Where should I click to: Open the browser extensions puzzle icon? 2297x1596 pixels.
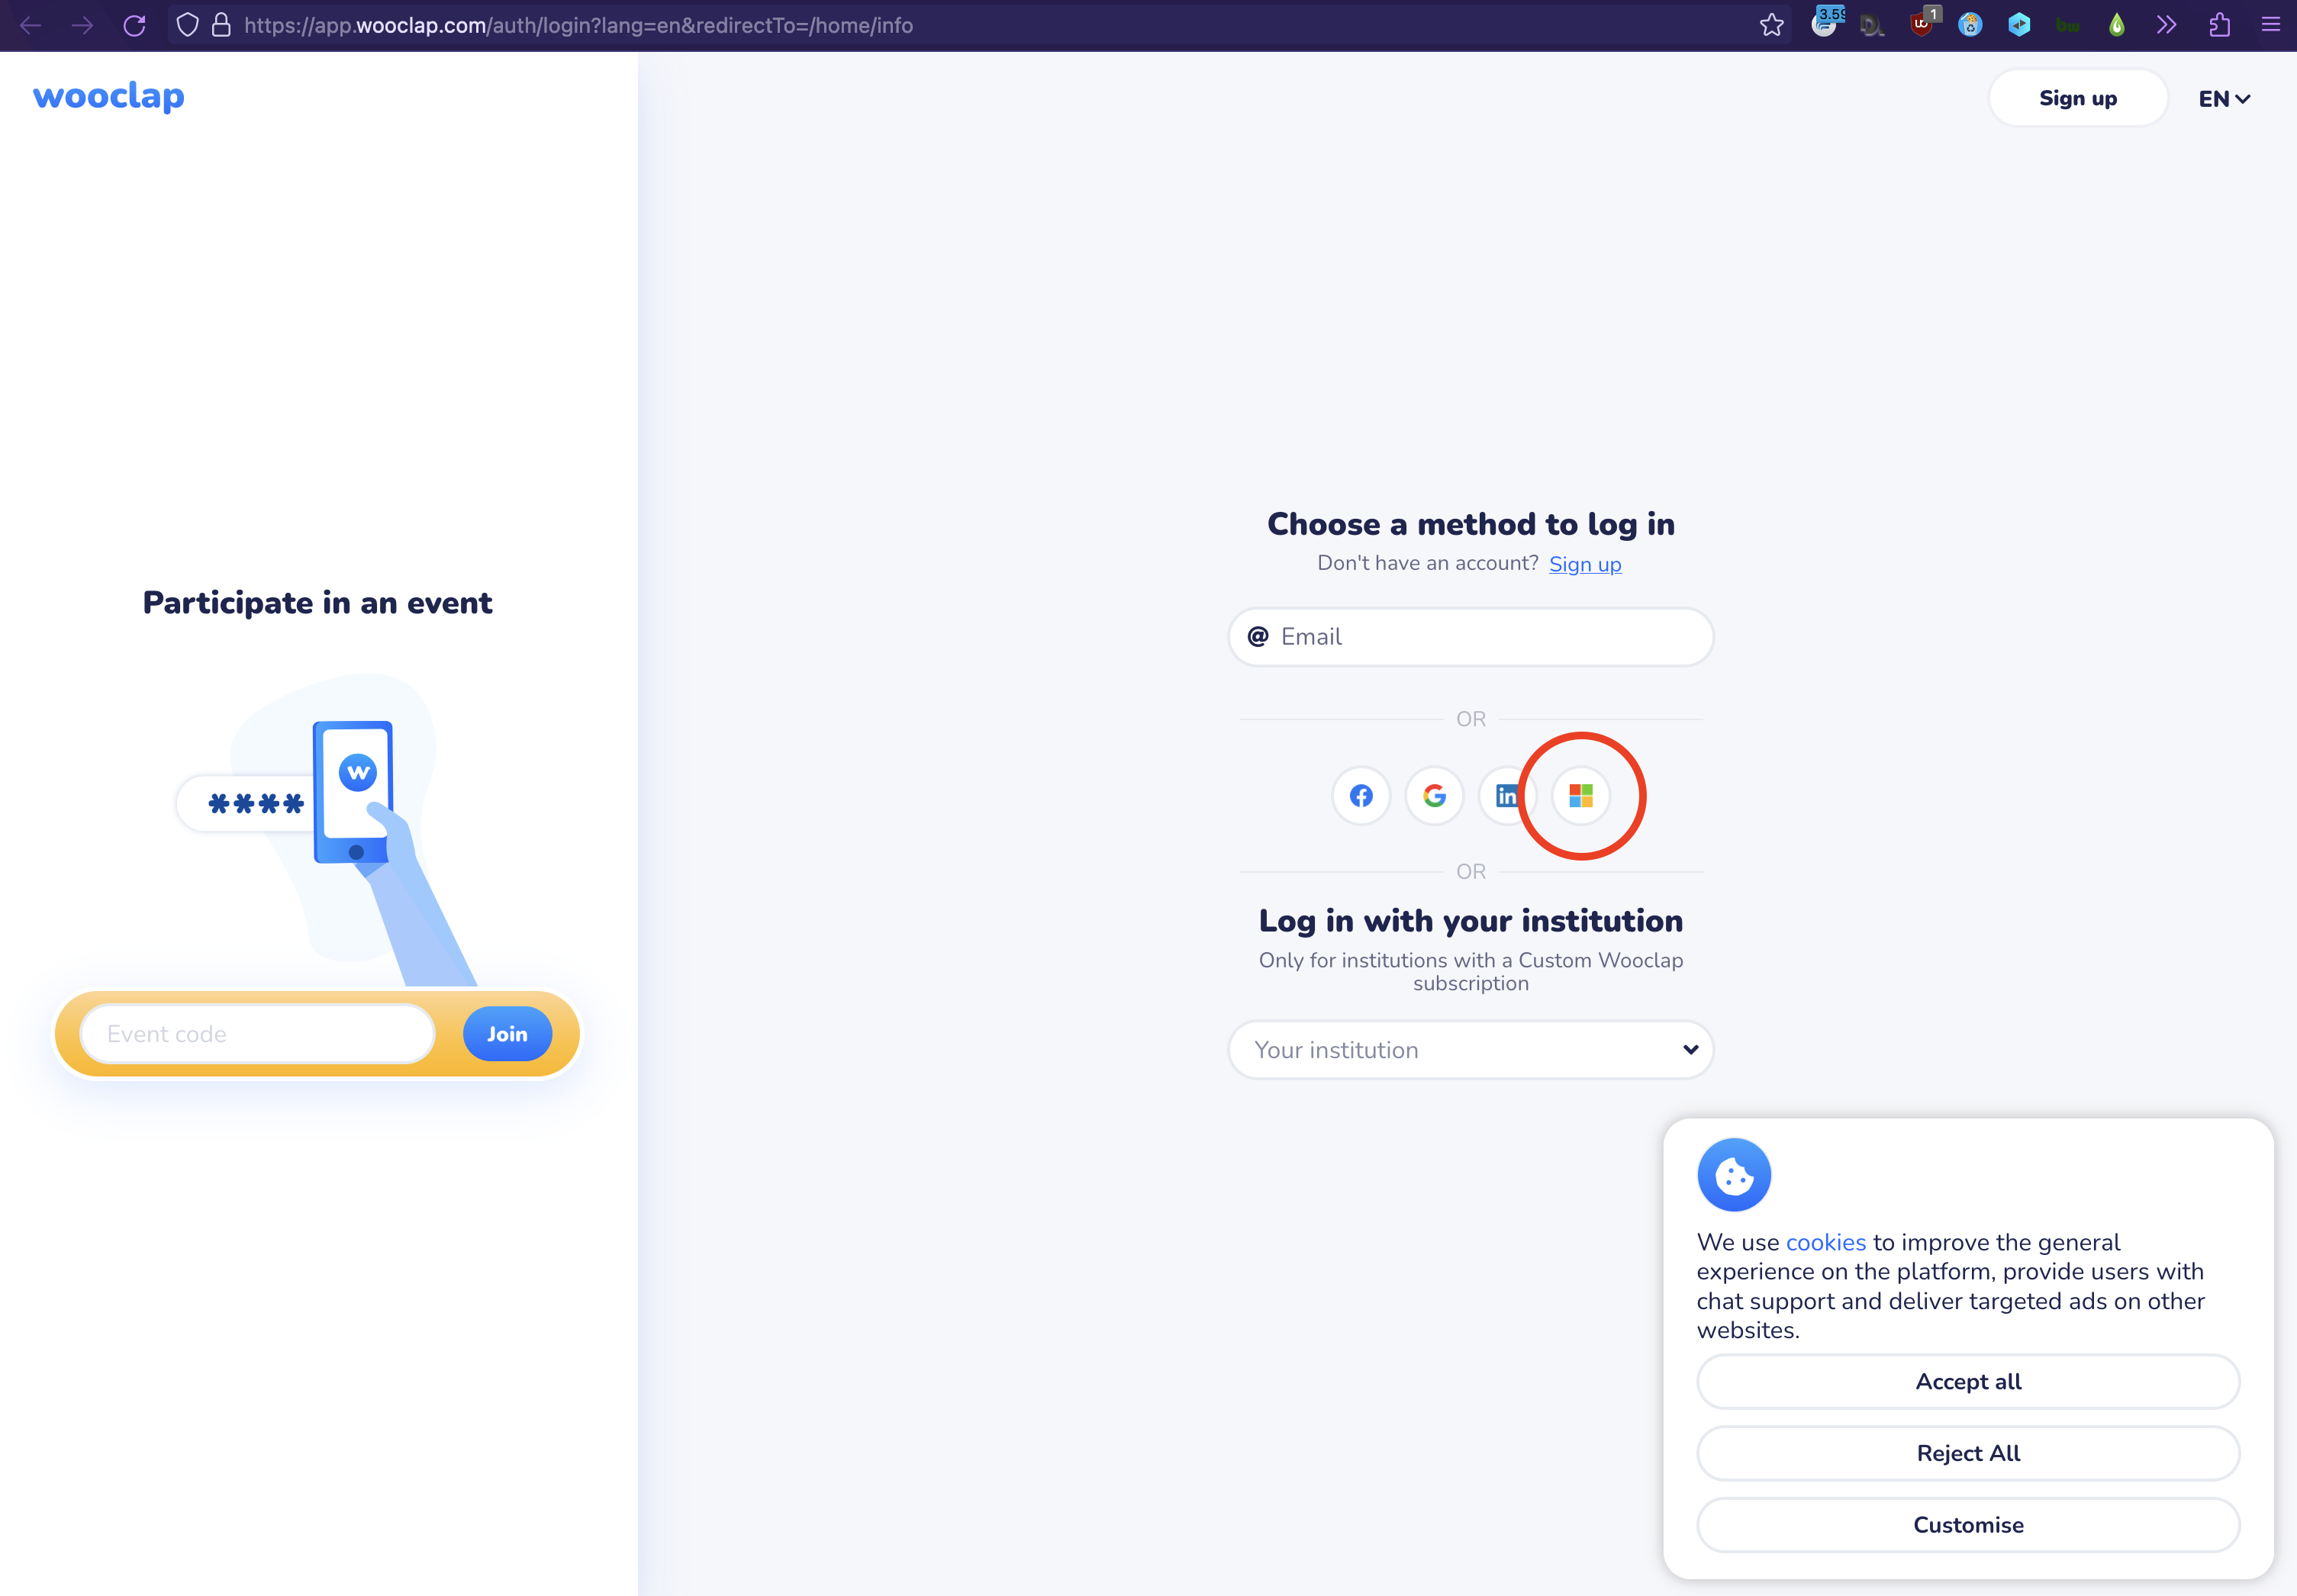pos(2219,25)
